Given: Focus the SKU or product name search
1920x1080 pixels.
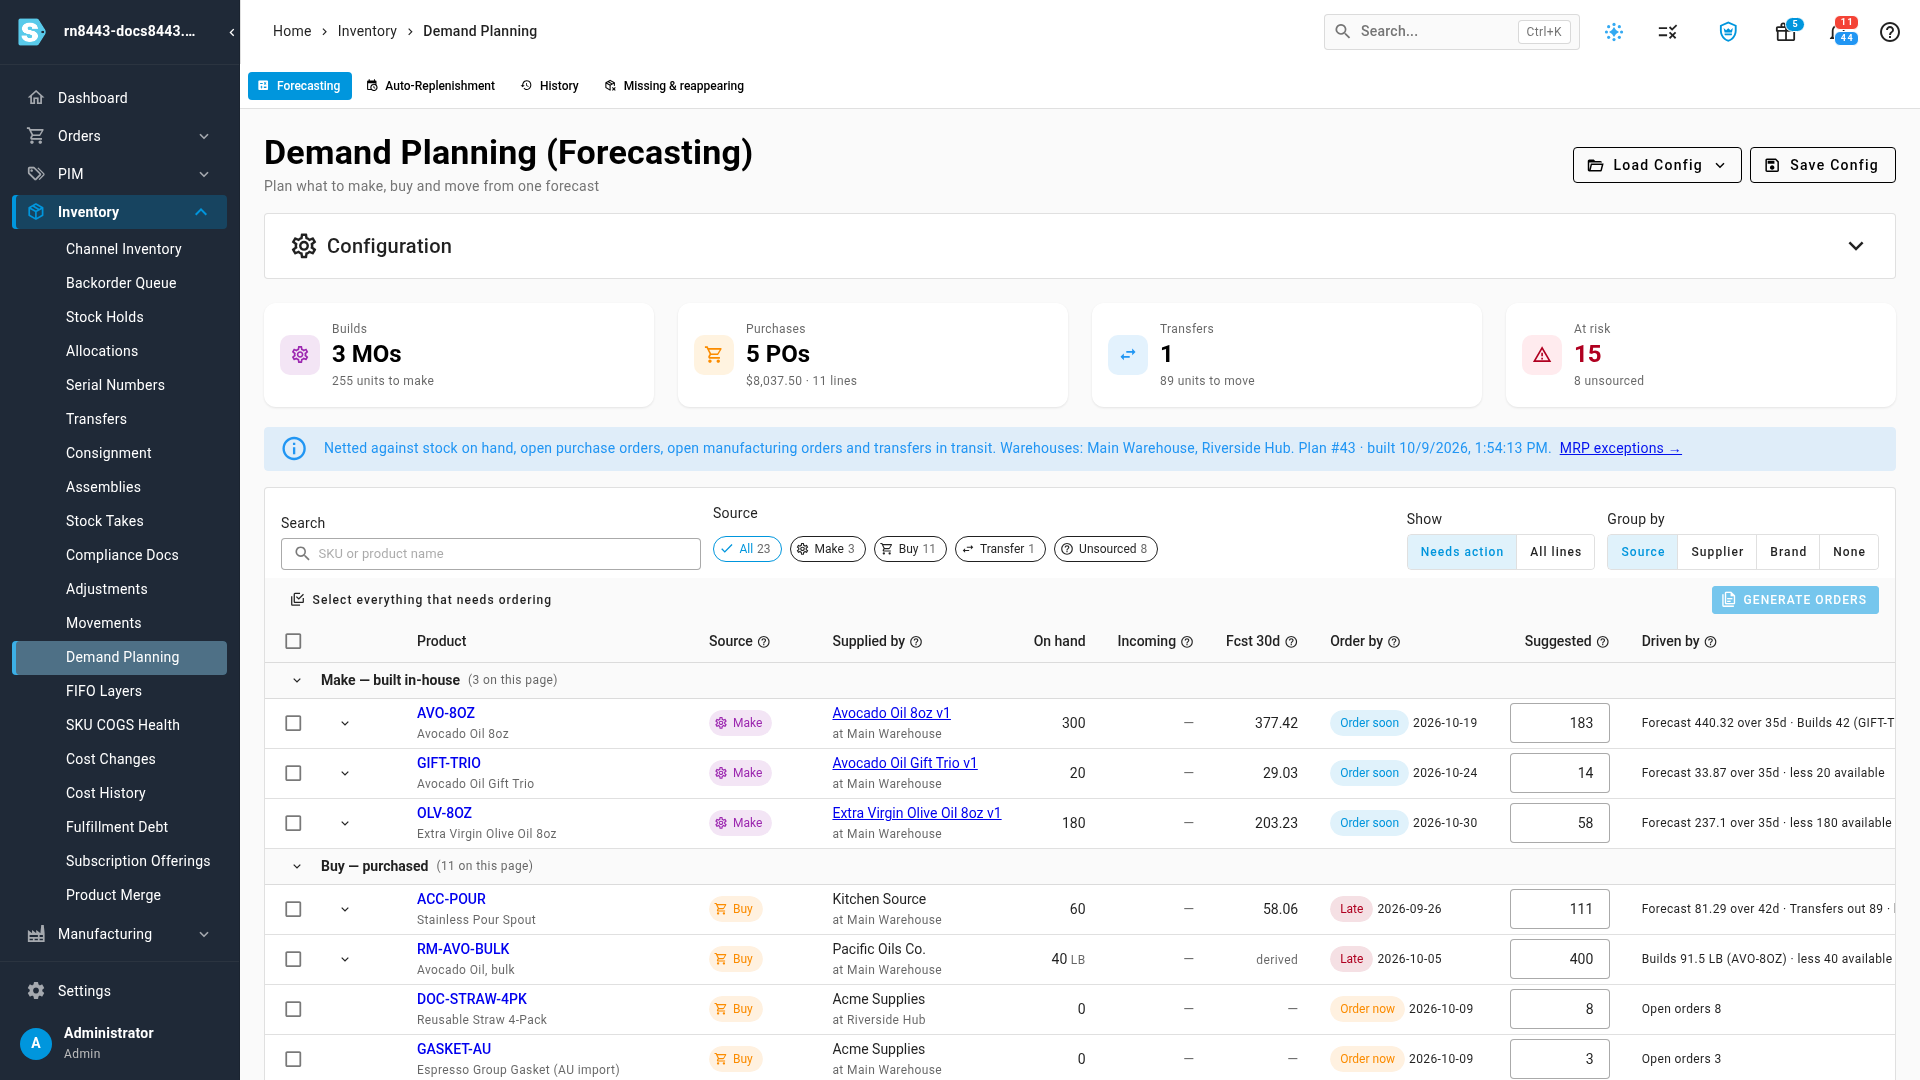Looking at the screenshot, I should pos(491,554).
